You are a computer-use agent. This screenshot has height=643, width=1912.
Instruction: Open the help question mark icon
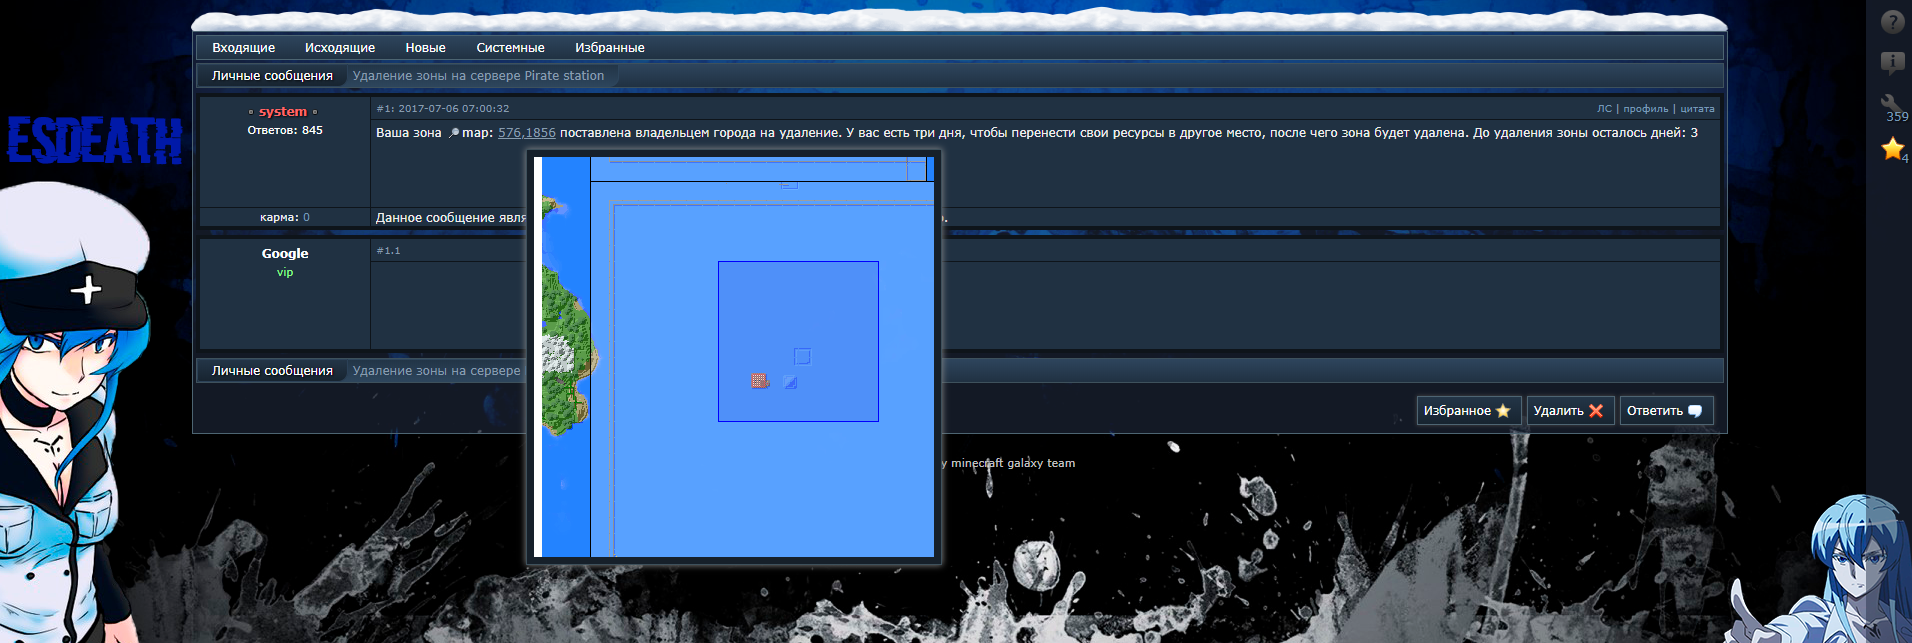1892,22
